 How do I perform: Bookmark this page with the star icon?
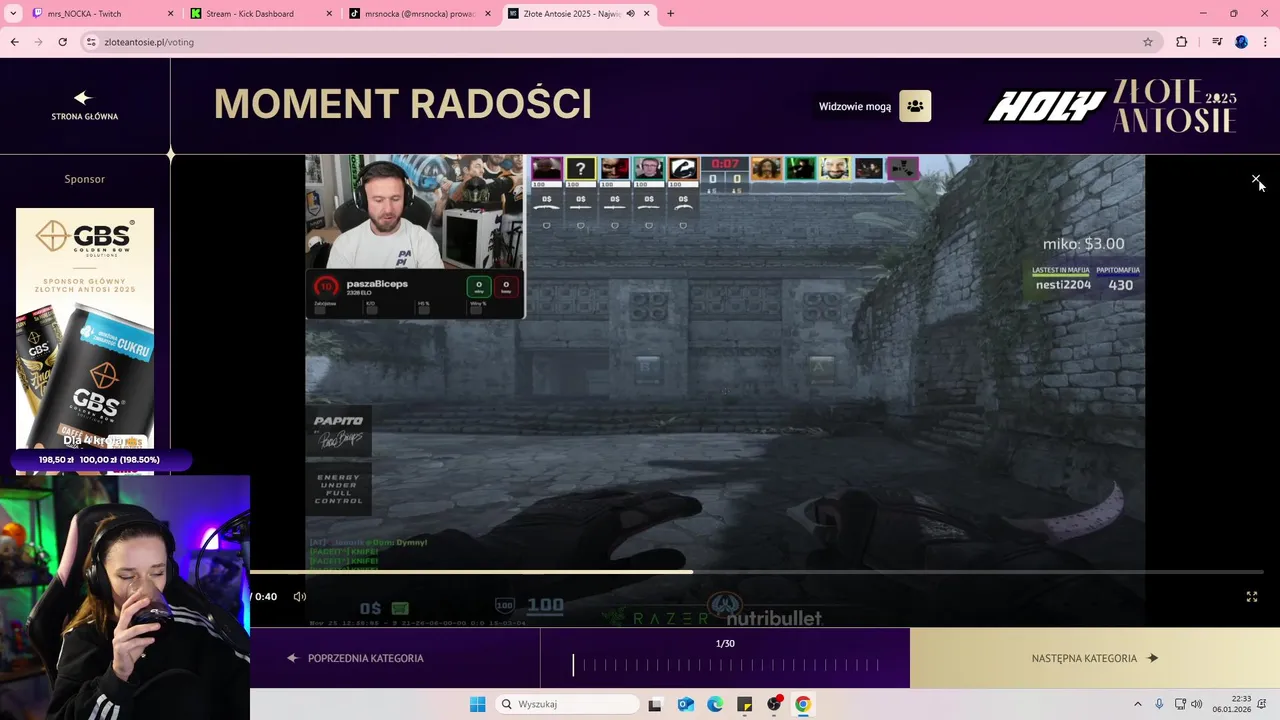(x=1148, y=42)
